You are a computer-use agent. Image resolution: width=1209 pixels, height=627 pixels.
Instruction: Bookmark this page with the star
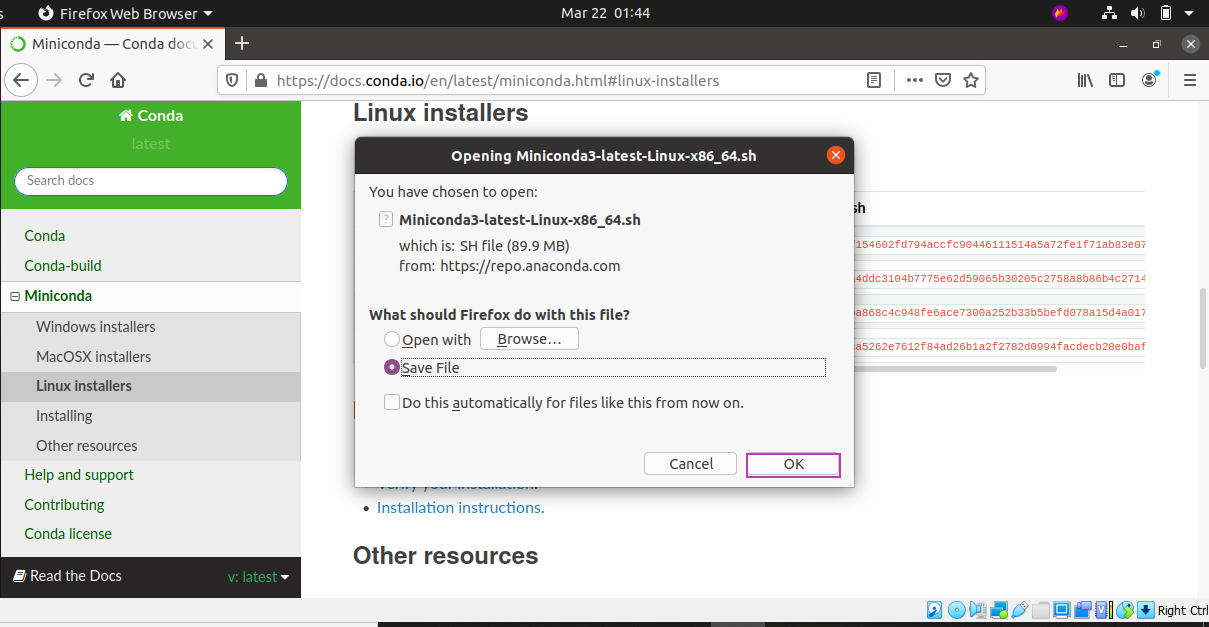coord(970,80)
